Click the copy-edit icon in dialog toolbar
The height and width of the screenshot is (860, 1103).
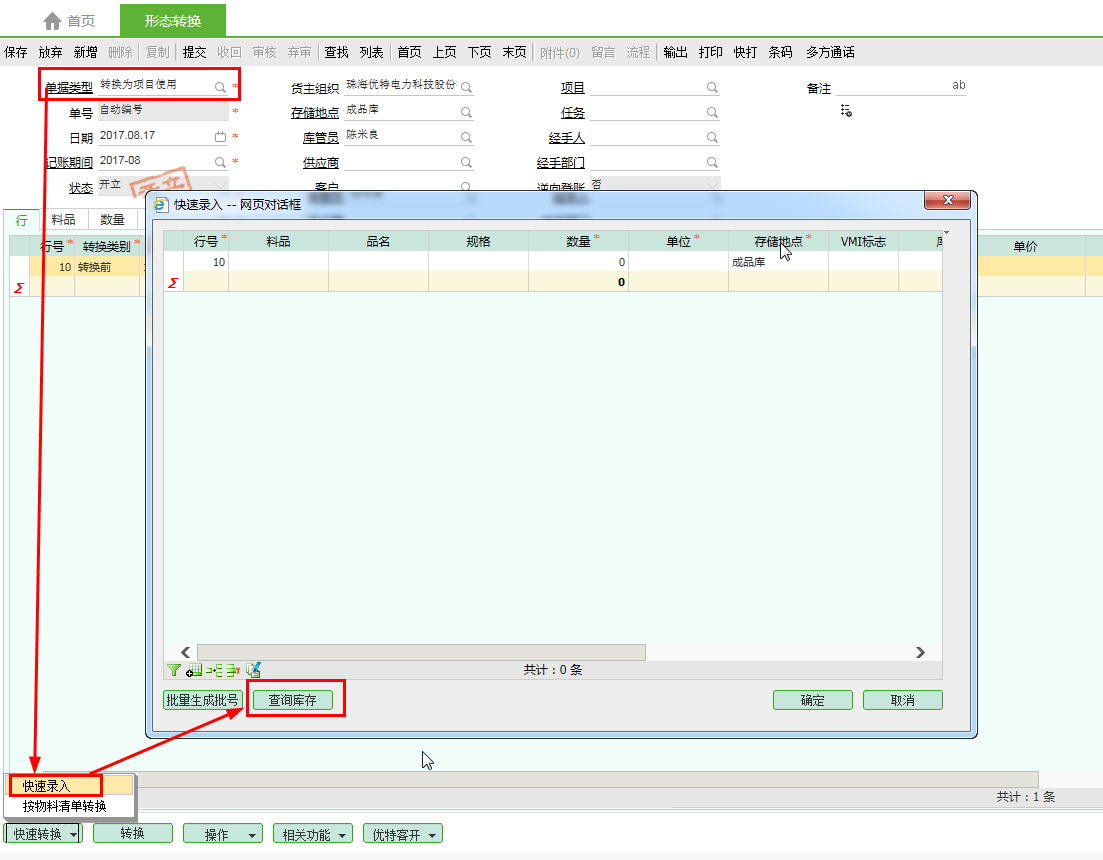253,670
